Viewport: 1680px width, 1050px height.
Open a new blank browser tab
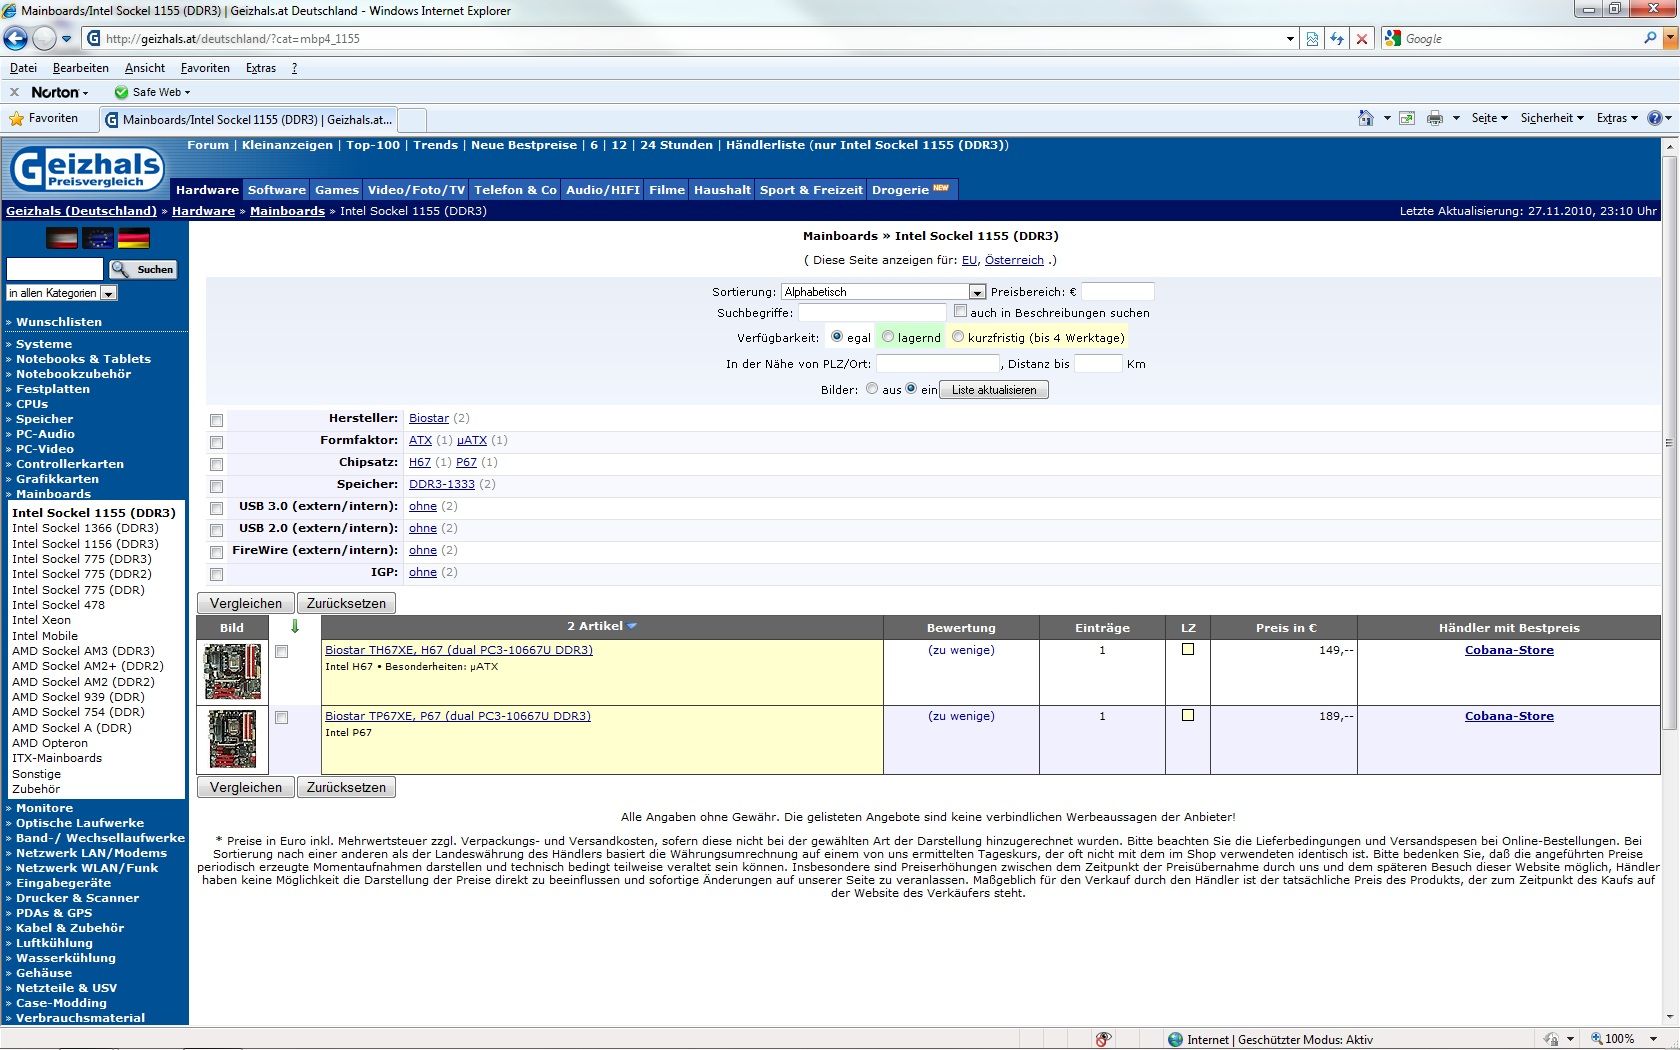[412, 119]
